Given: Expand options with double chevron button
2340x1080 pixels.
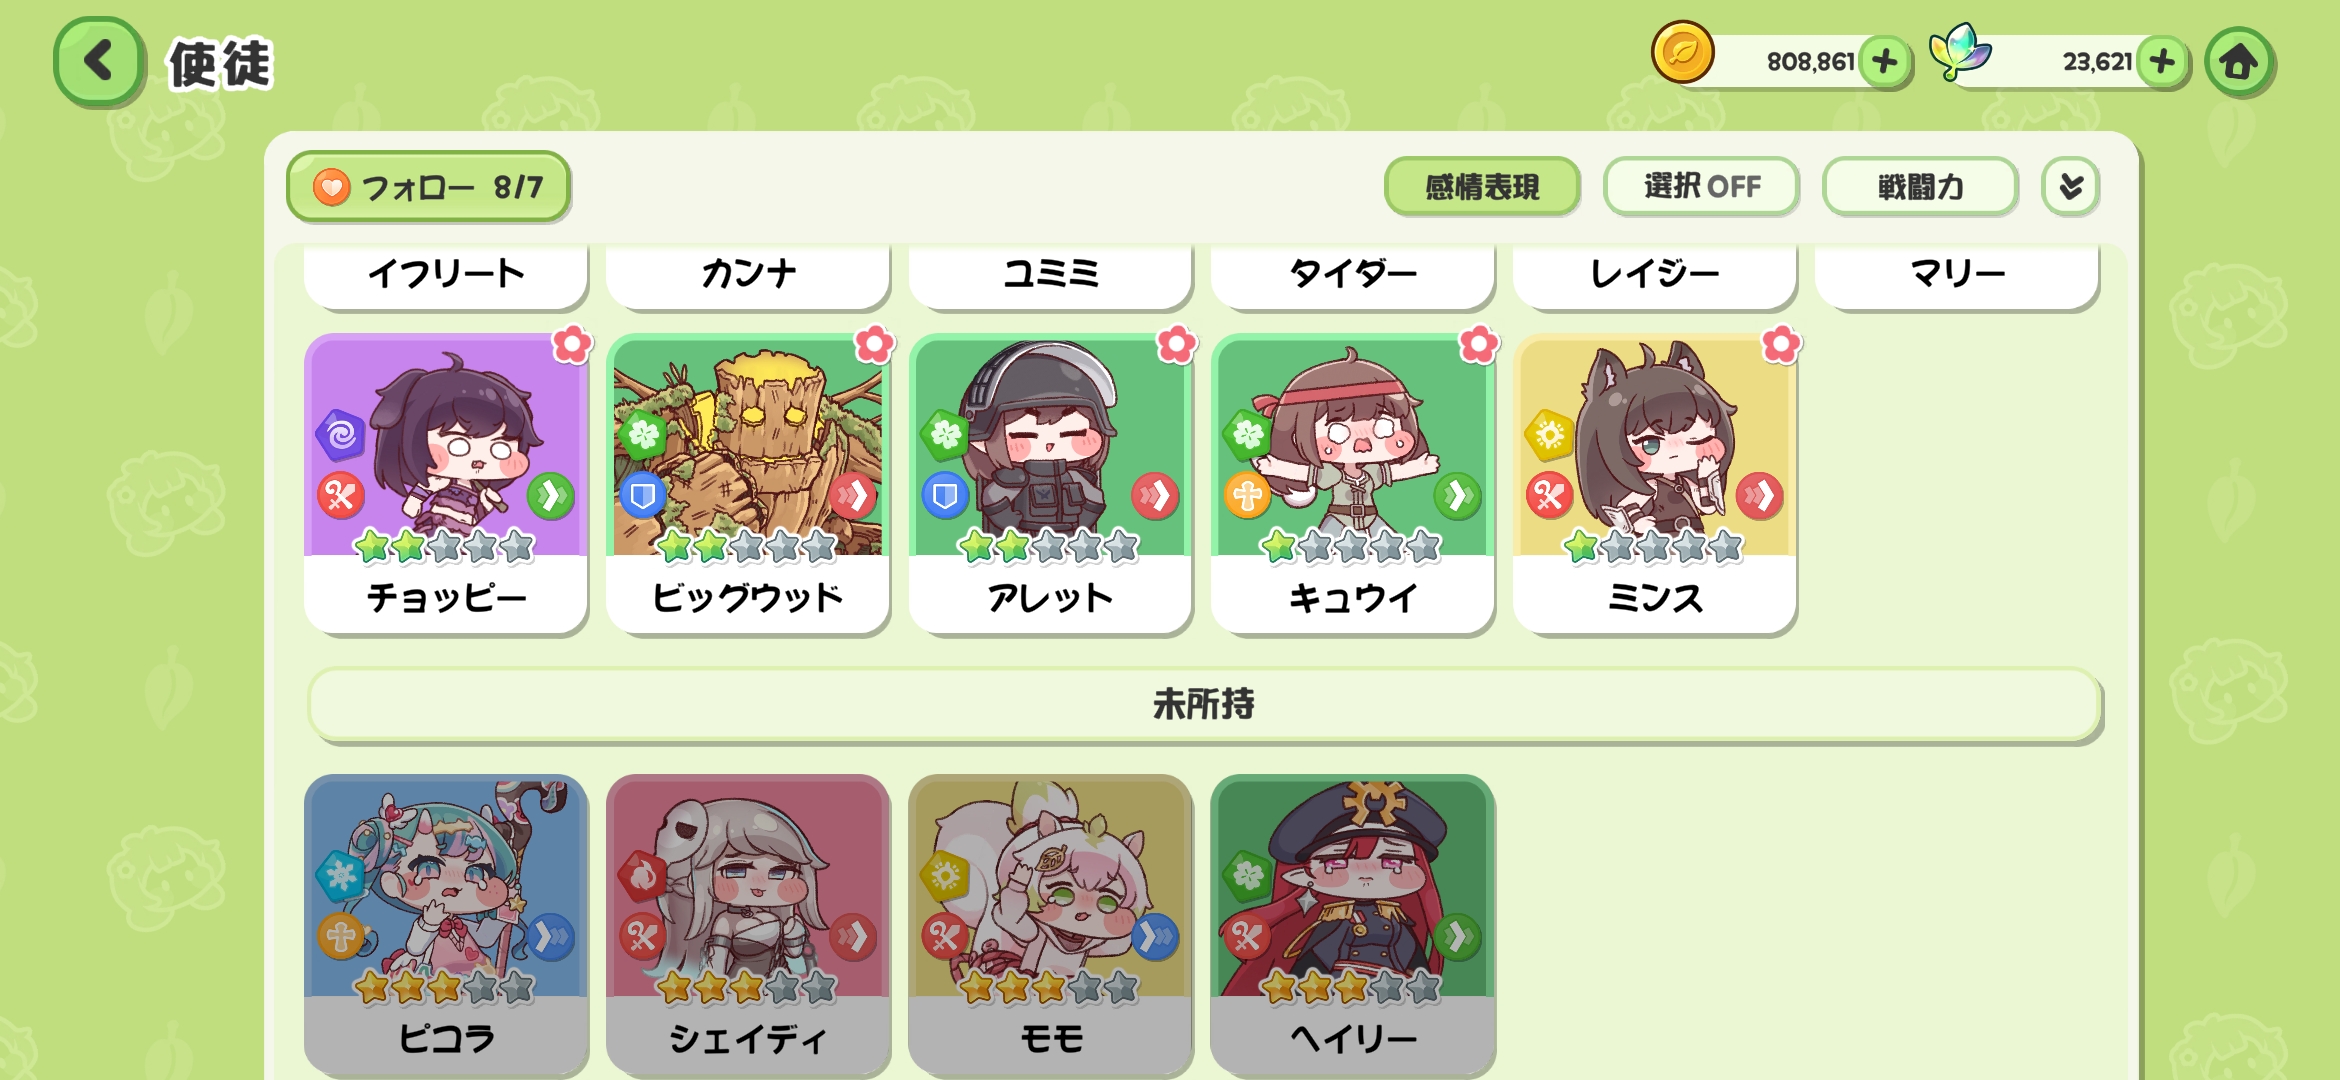Looking at the screenshot, I should (2071, 186).
